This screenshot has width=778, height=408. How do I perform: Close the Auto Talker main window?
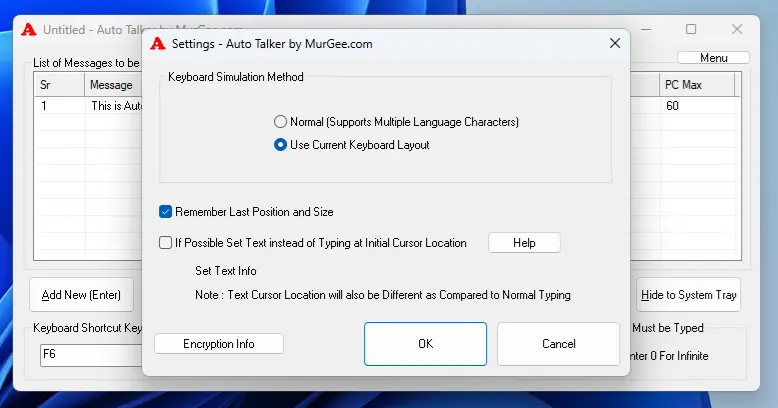(x=737, y=29)
